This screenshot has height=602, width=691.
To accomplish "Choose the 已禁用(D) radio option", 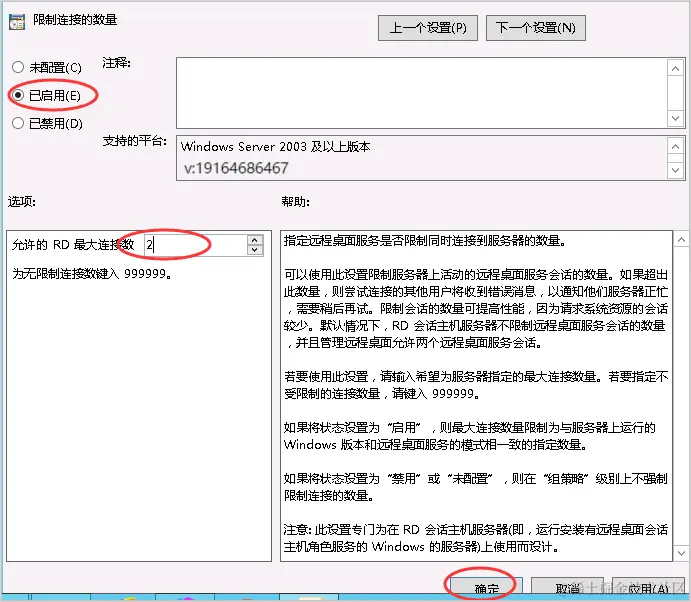I will click(x=47, y=123).
